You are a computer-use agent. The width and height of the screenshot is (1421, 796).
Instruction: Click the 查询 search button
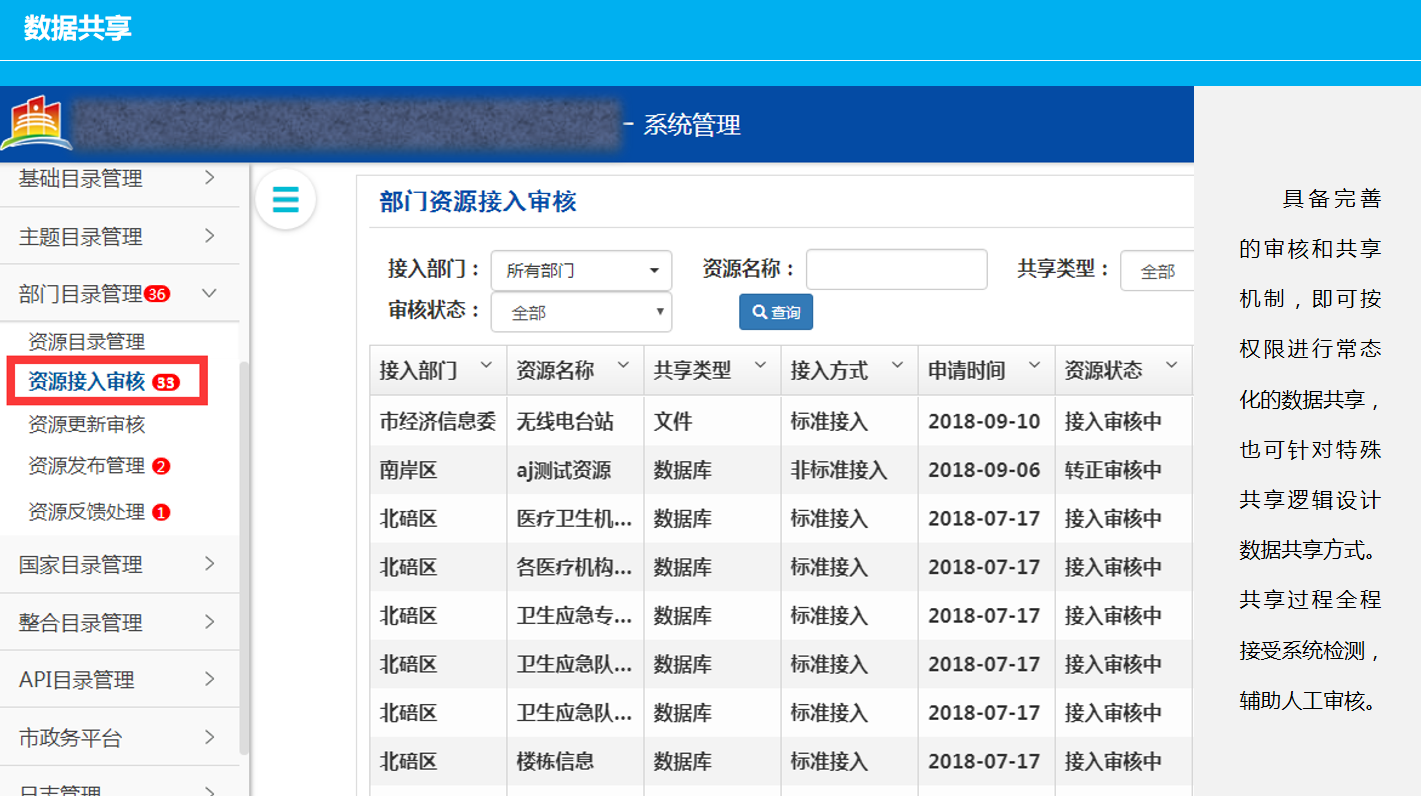tap(776, 313)
